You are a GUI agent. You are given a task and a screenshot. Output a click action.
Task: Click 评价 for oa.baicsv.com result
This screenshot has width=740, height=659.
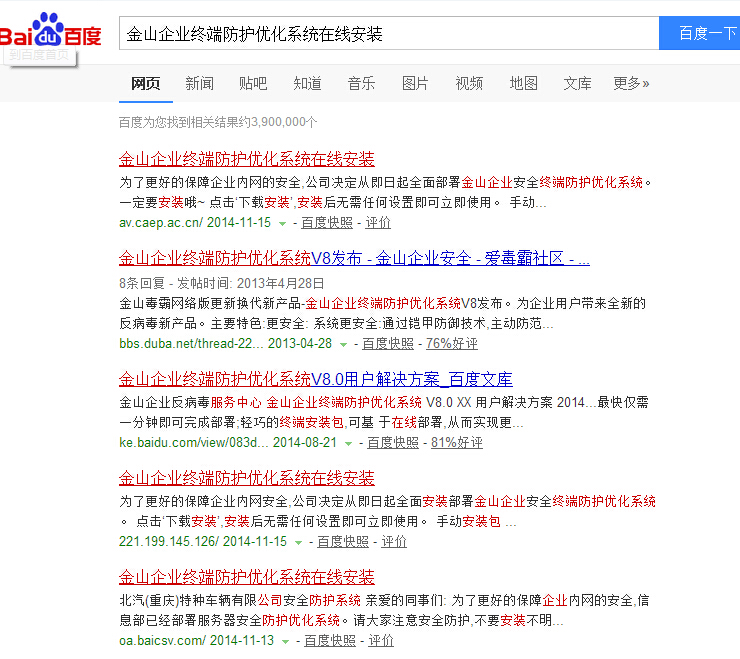tap(381, 641)
